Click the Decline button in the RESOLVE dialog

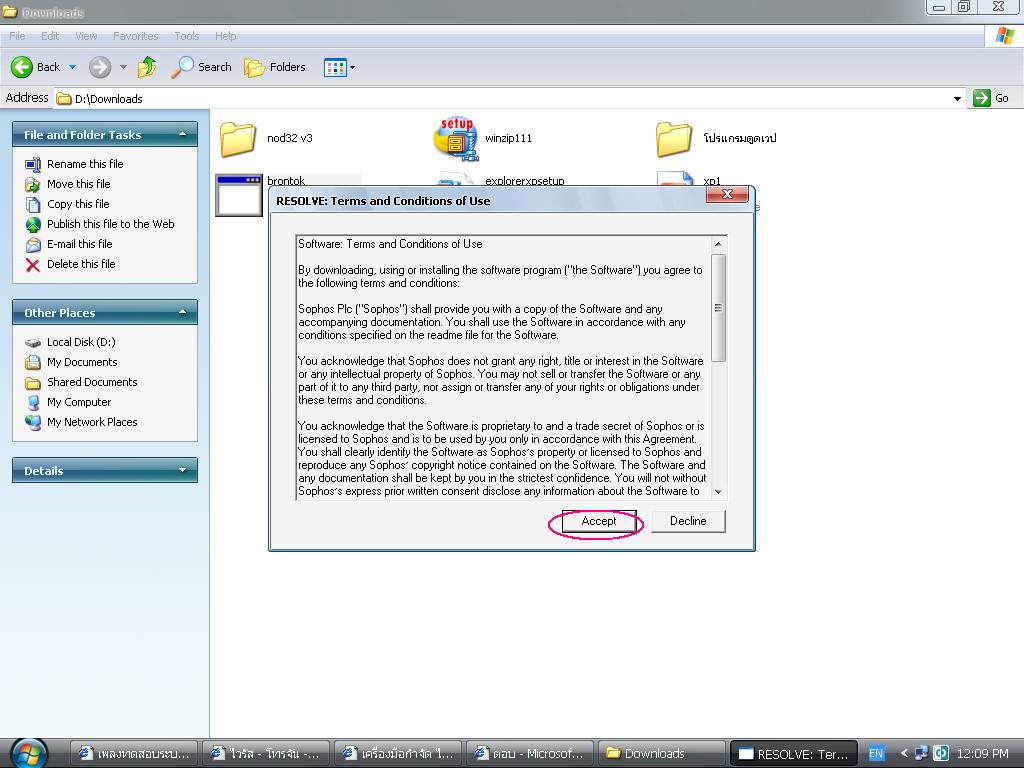coord(688,521)
